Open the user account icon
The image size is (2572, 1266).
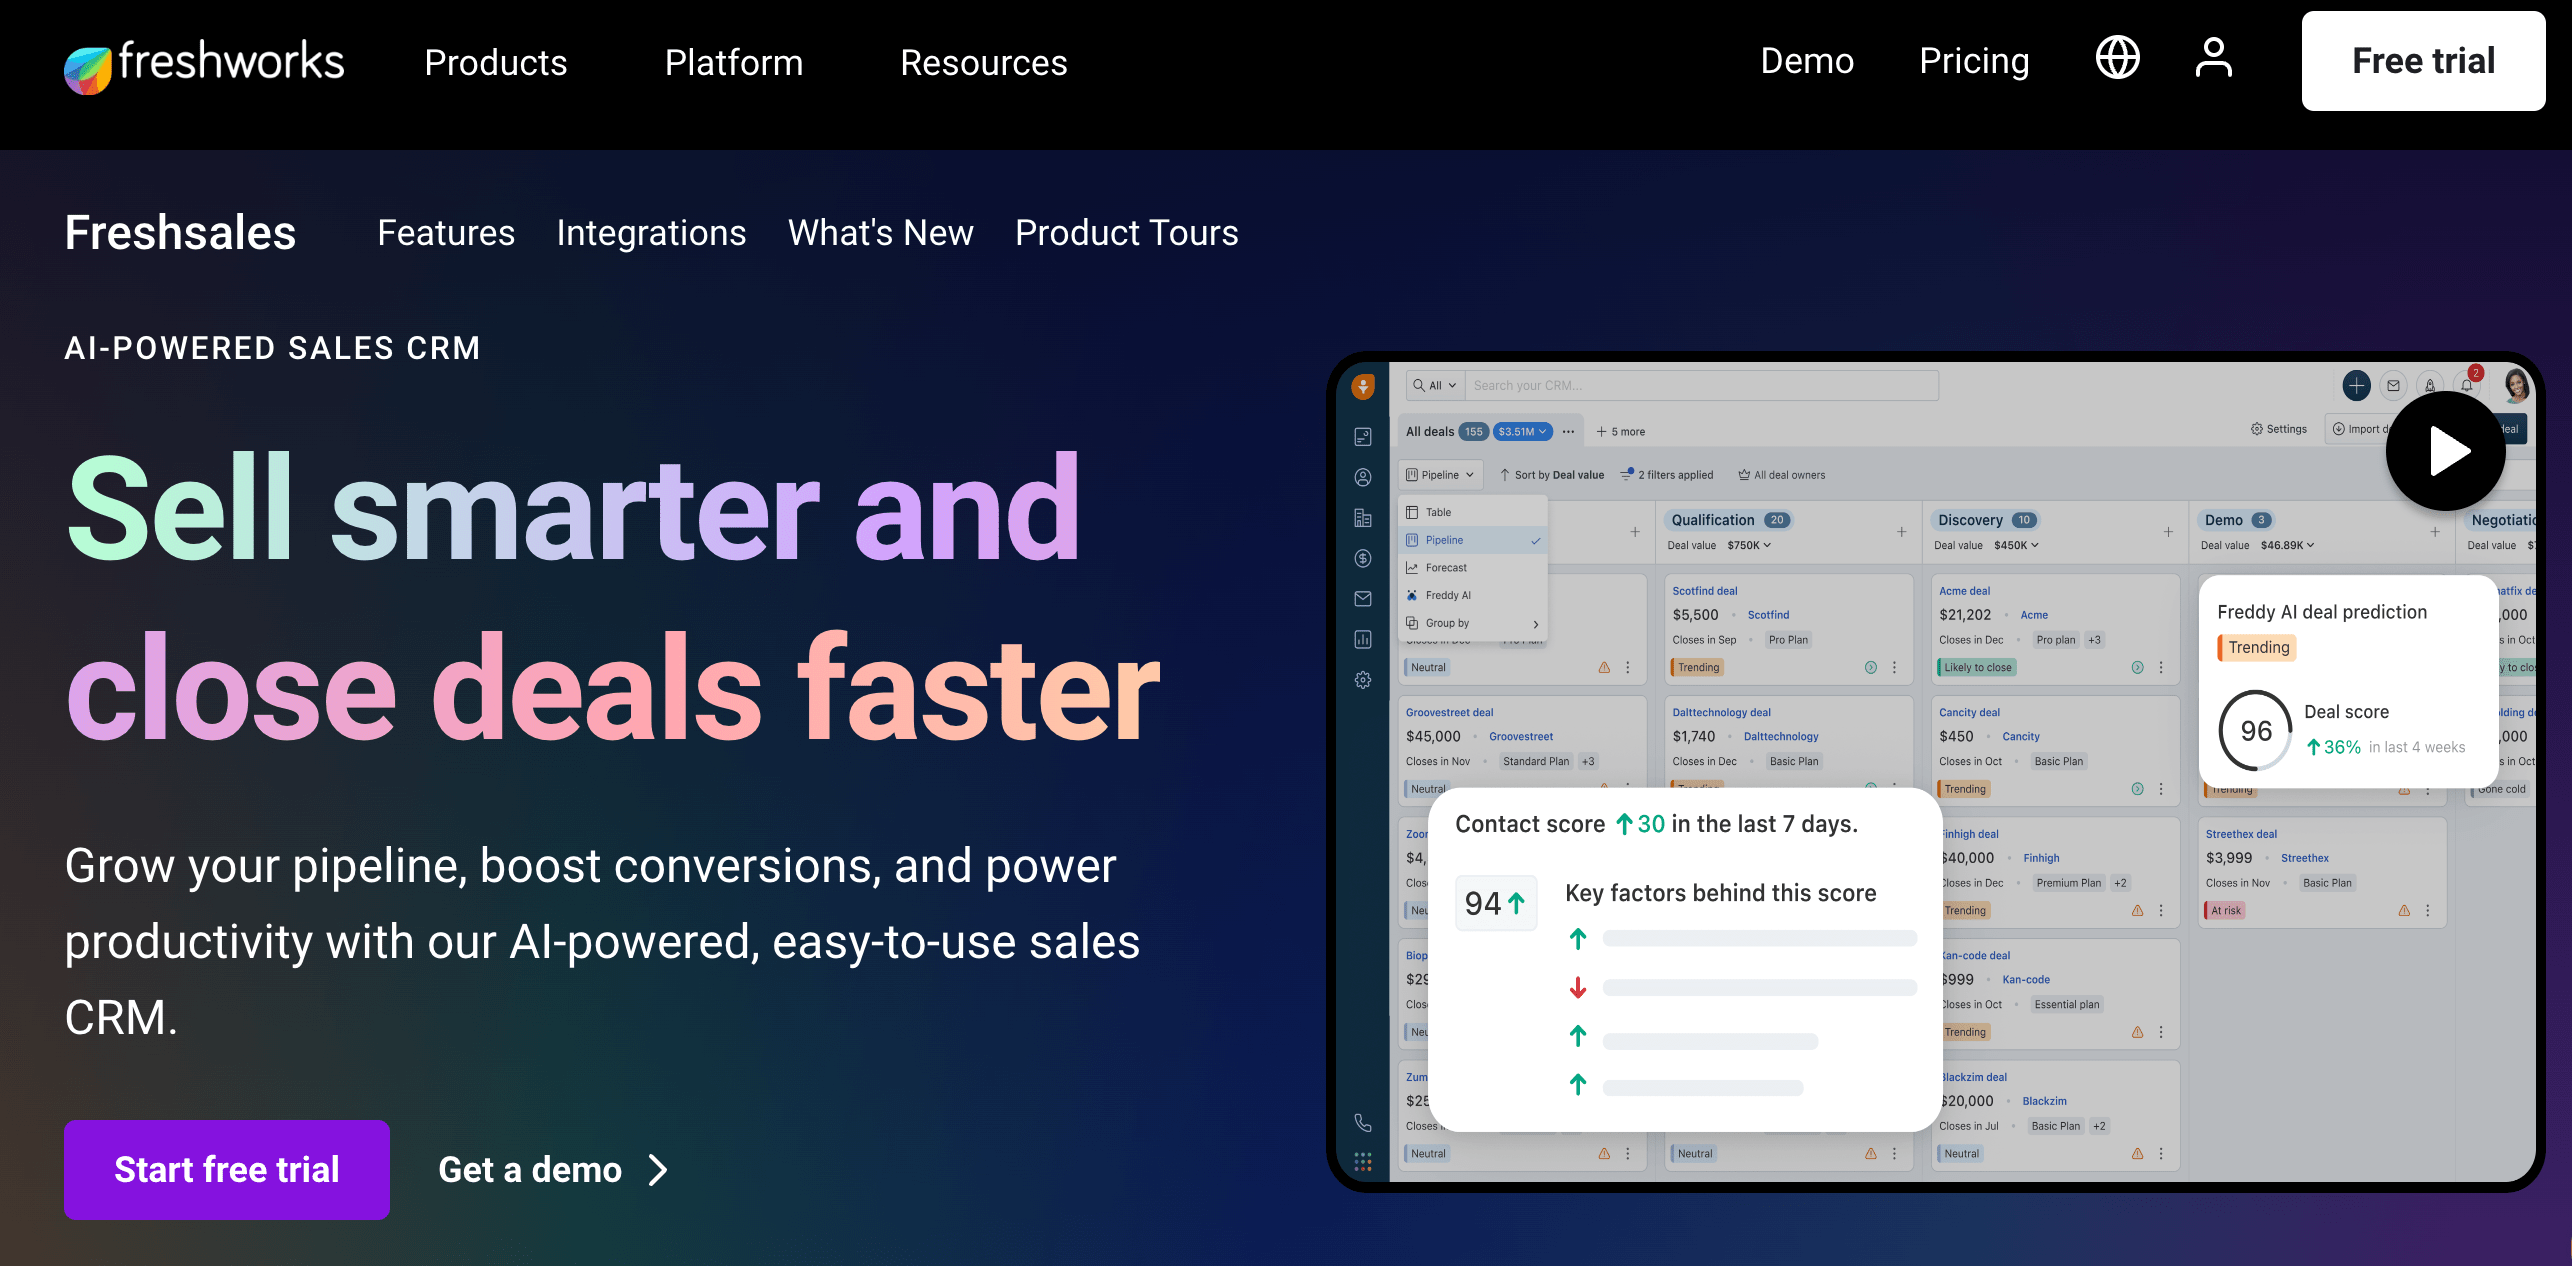pos(2213,58)
